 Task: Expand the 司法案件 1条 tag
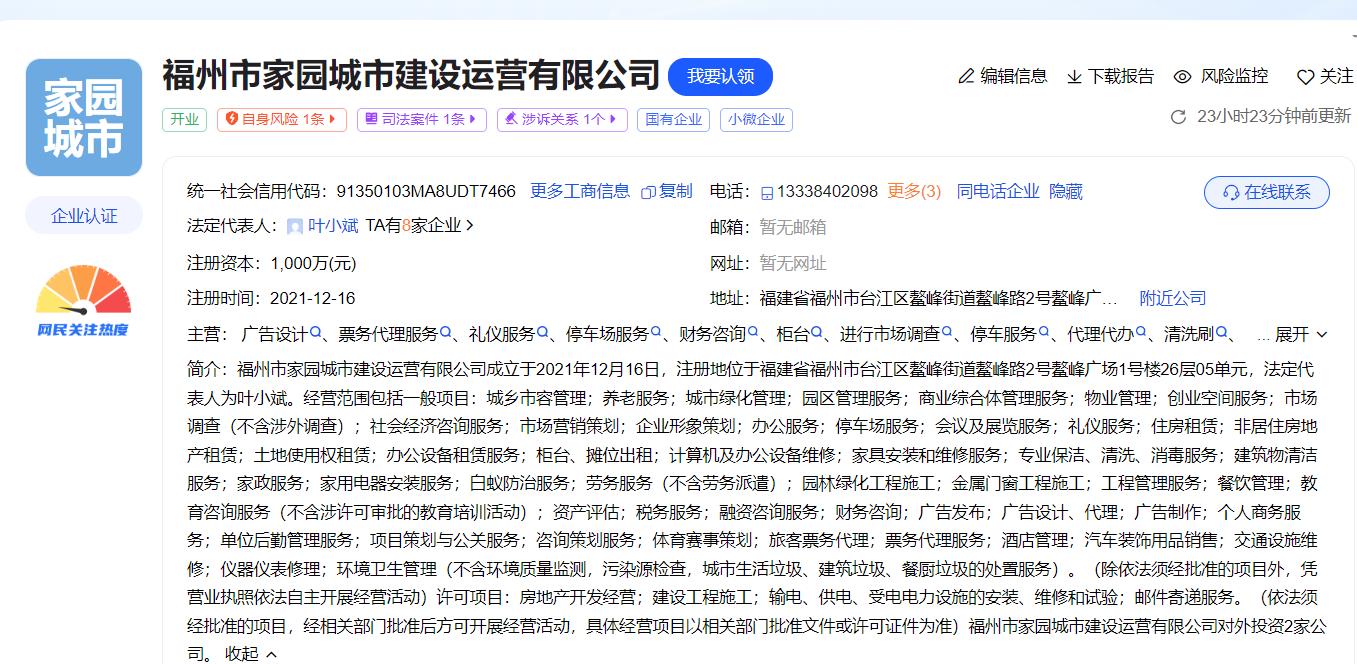point(422,119)
